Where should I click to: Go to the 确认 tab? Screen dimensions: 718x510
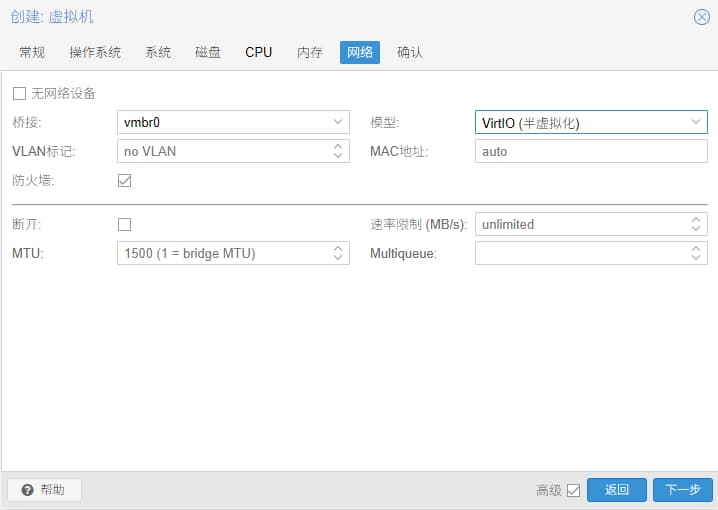click(x=409, y=52)
